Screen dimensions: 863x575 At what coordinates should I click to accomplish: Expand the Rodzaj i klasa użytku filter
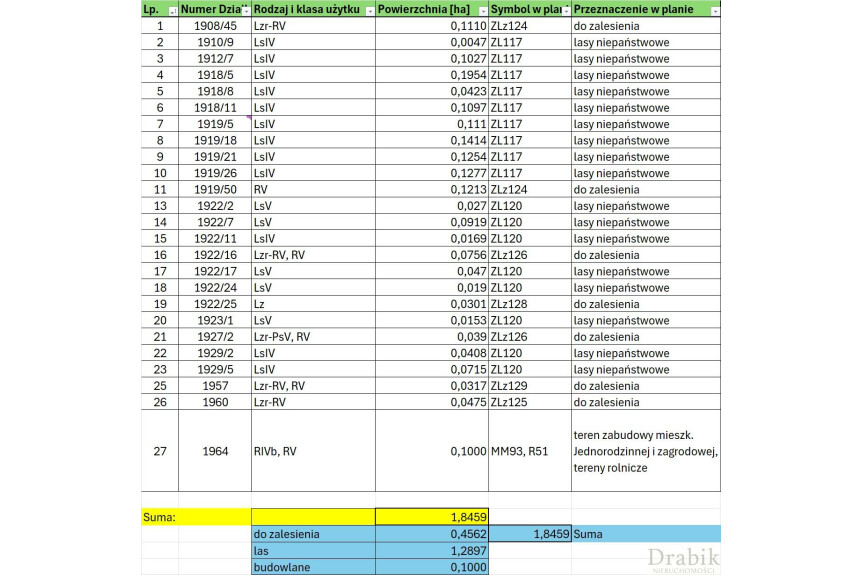(369, 10)
